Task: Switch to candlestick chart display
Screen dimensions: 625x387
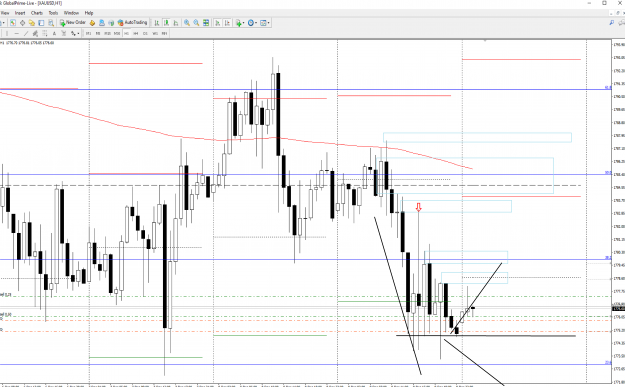Action: click(166, 23)
